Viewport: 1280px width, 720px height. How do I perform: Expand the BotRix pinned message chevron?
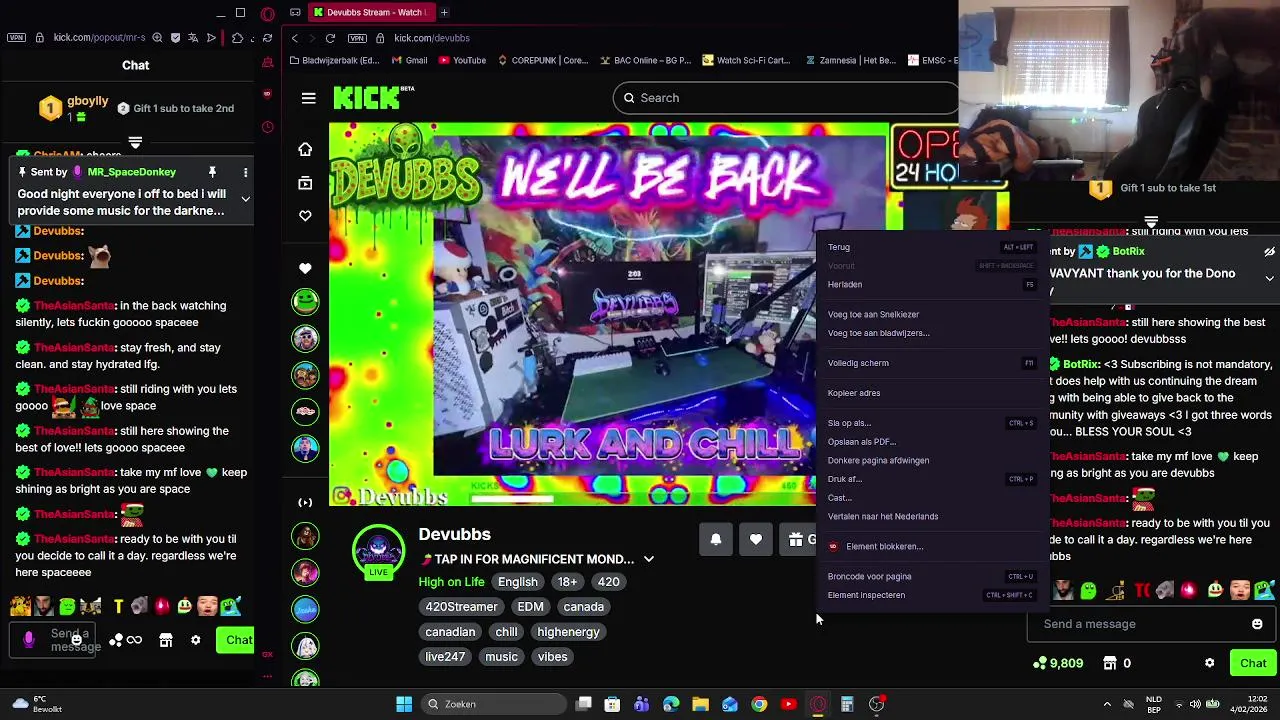point(1269,278)
